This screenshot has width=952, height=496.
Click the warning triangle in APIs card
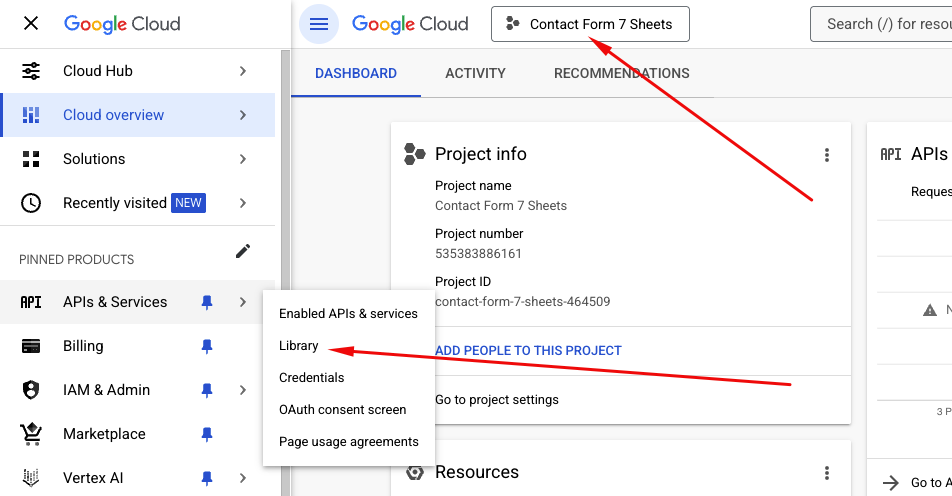(930, 310)
